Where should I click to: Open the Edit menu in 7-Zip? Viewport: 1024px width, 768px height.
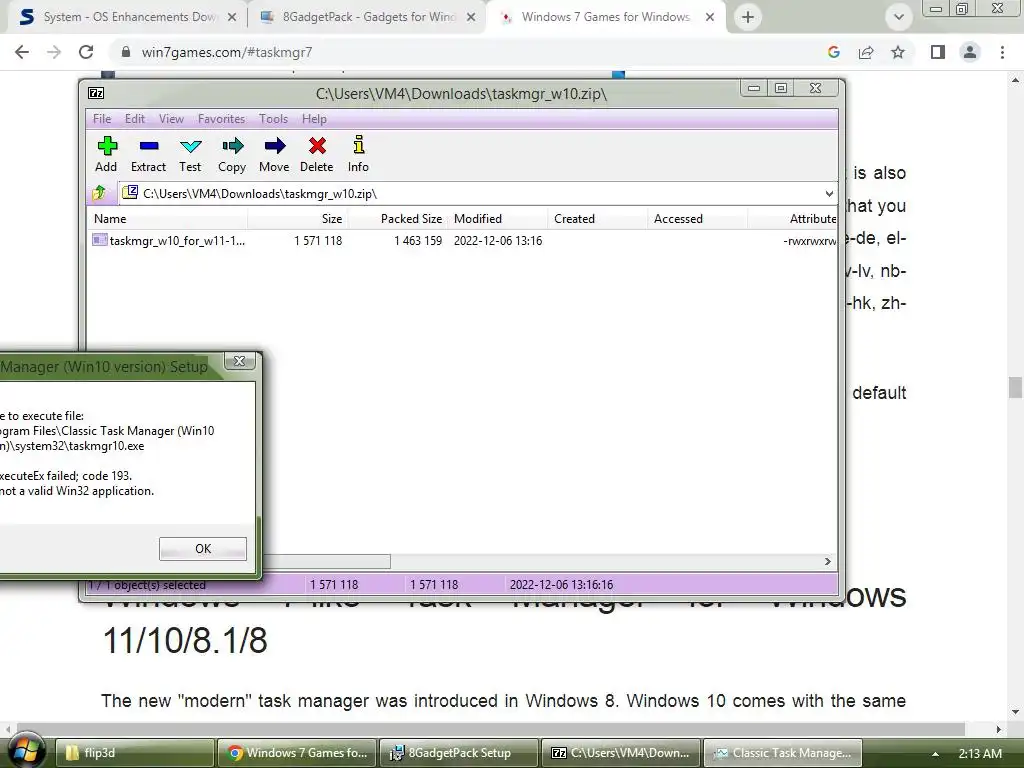pos(135,119)
